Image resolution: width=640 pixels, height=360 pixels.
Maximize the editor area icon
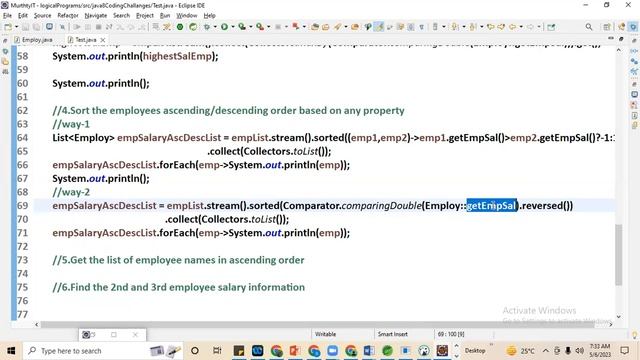[x=621, y=38]
